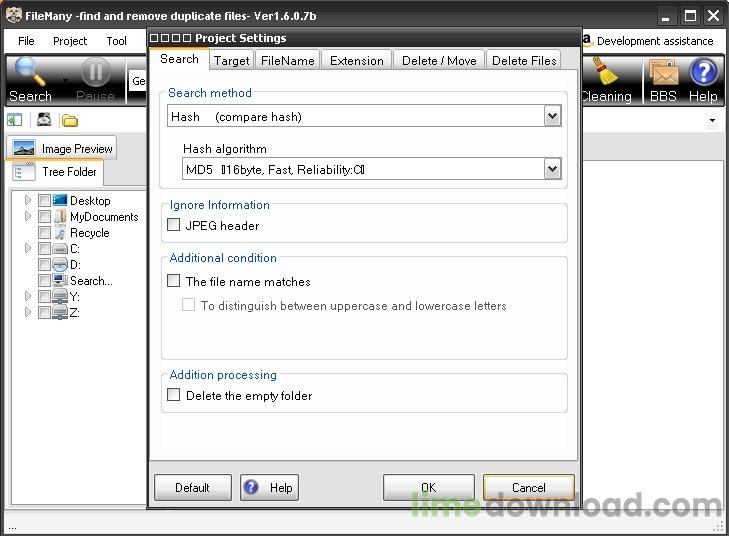This screenshot has height=536, width=729.
Task: Check the MyDocuments checkbox
Action: click(44, 217)
